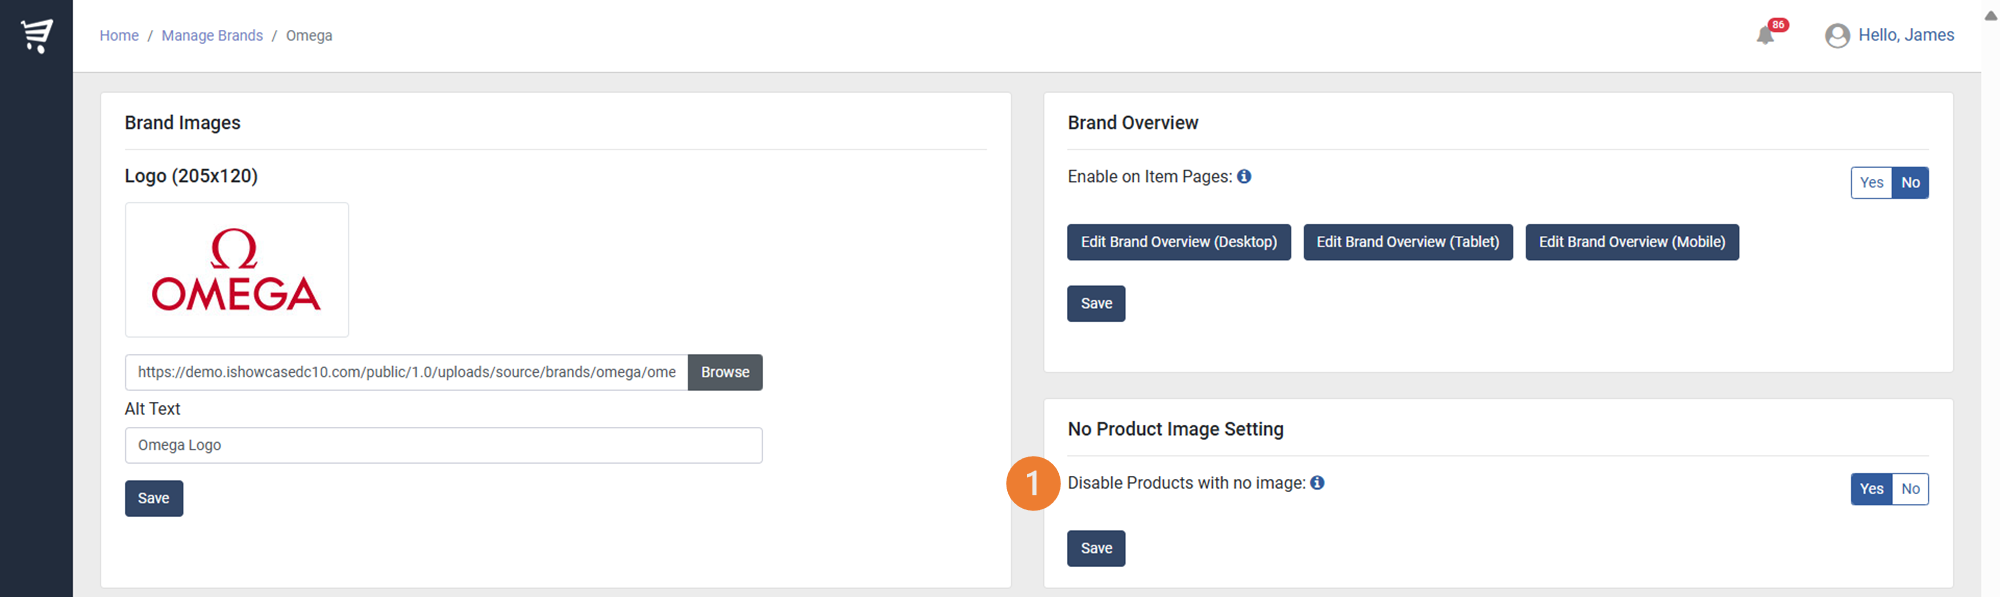
Task: Click the Brand Images heading
Action: point(183,123)
